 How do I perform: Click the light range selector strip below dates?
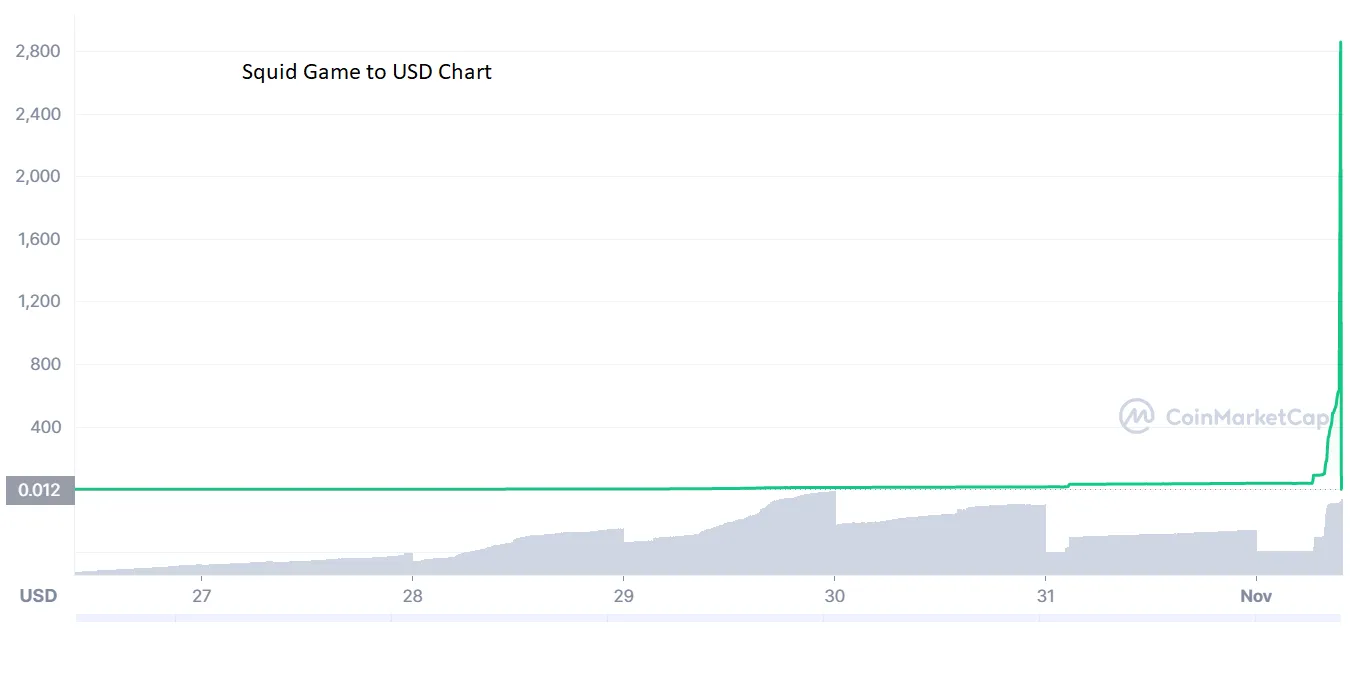click(700, 619)
